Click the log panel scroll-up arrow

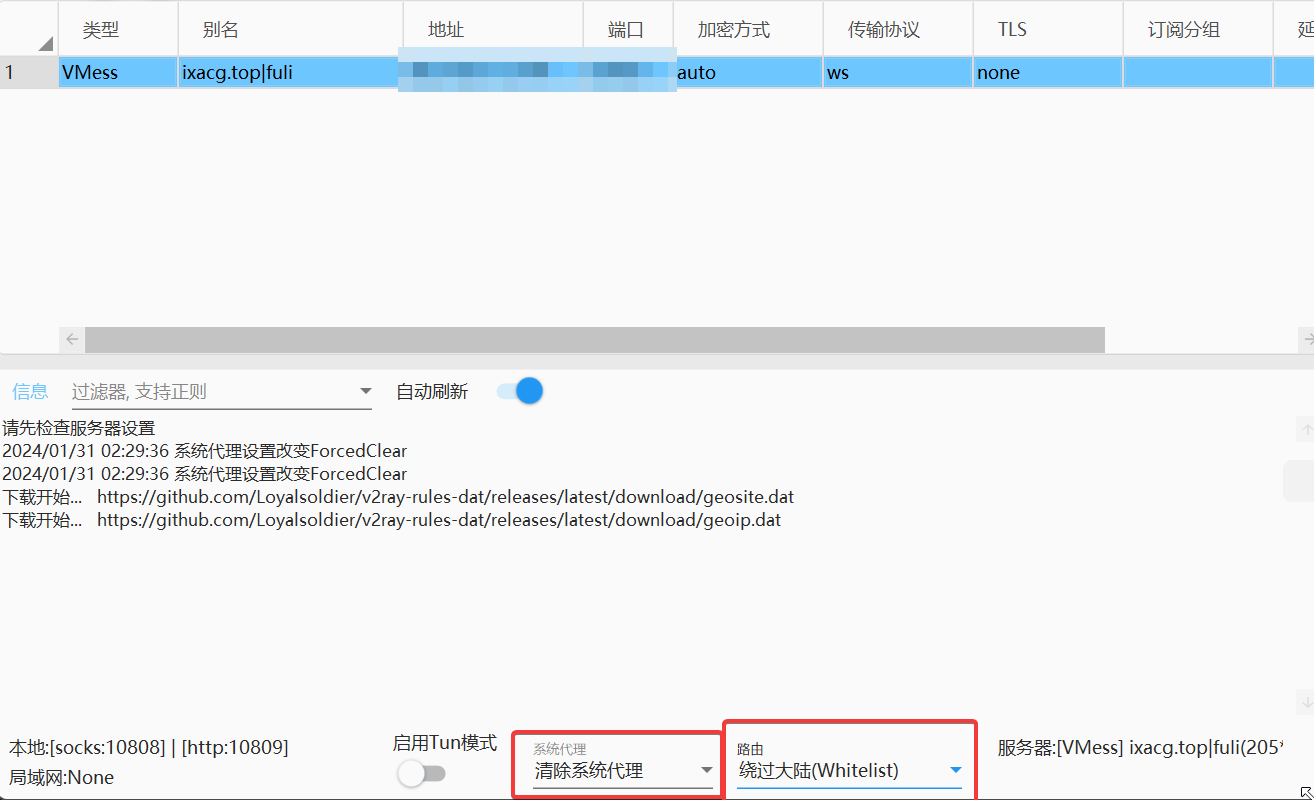(x=1305, y=429)
